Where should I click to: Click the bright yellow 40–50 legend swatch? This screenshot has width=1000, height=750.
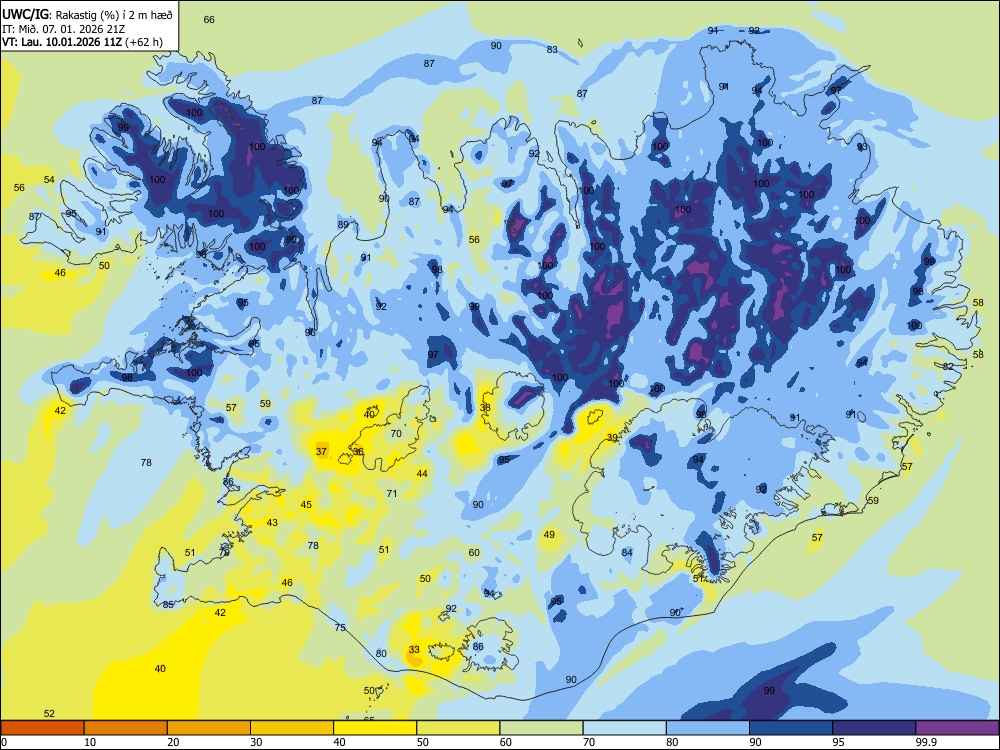click(x=375, y=728)
